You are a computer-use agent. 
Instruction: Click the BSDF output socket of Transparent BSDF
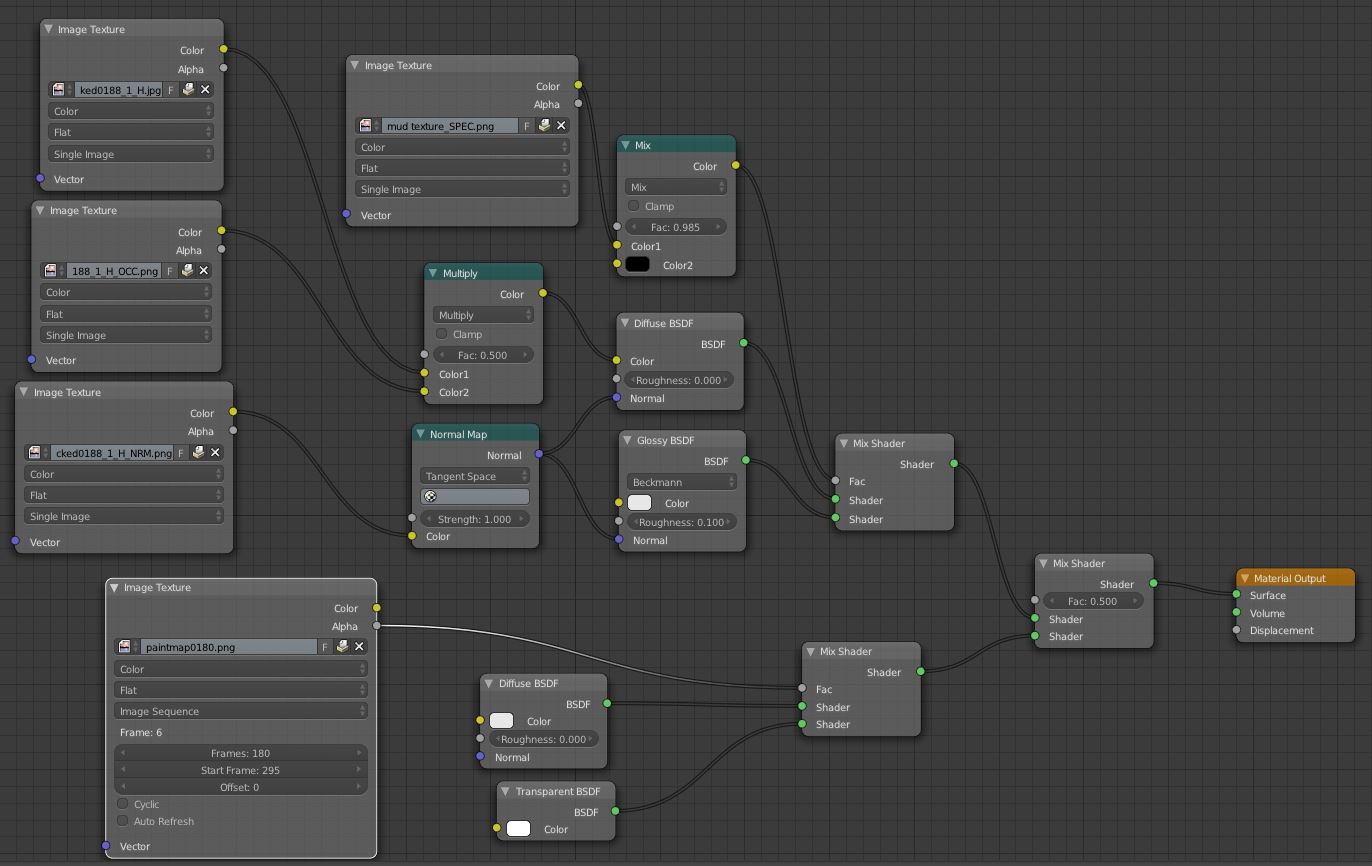(615, 811)
